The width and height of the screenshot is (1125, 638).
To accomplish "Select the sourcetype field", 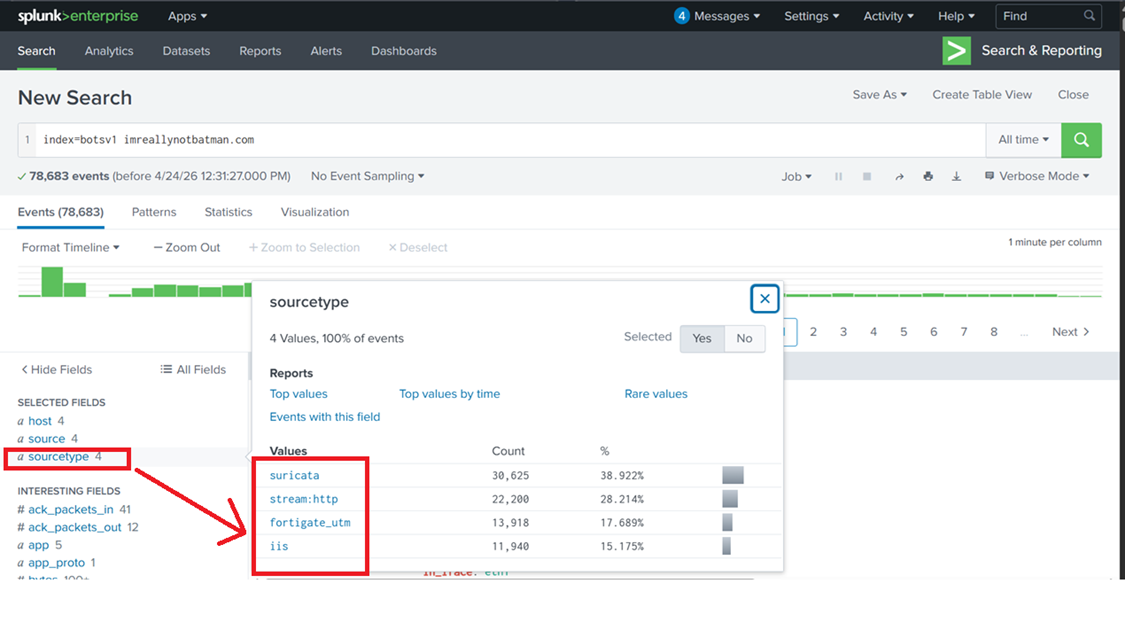I will (x=59, y=456).
